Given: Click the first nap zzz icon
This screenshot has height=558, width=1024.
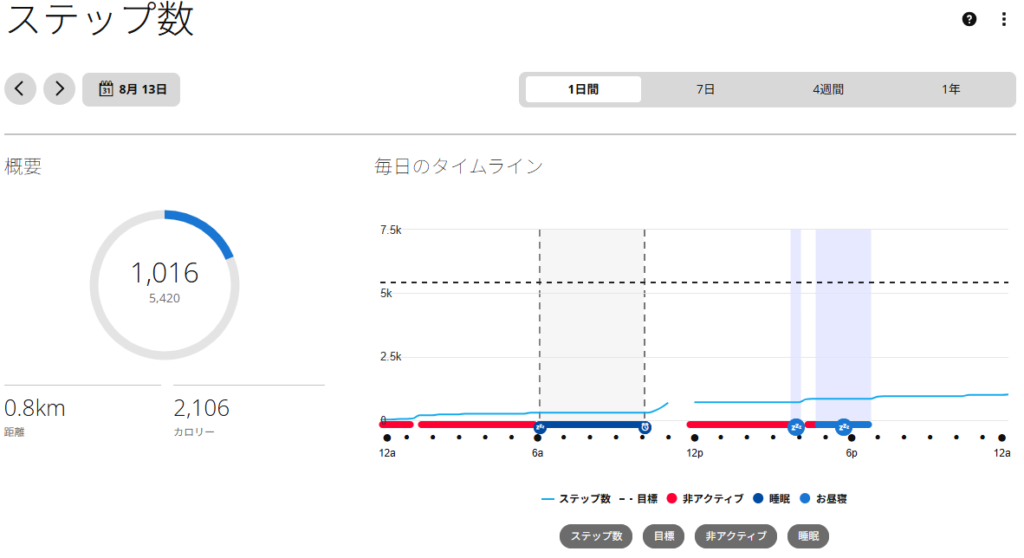Looking at the screenshot, I should [796, 427].
